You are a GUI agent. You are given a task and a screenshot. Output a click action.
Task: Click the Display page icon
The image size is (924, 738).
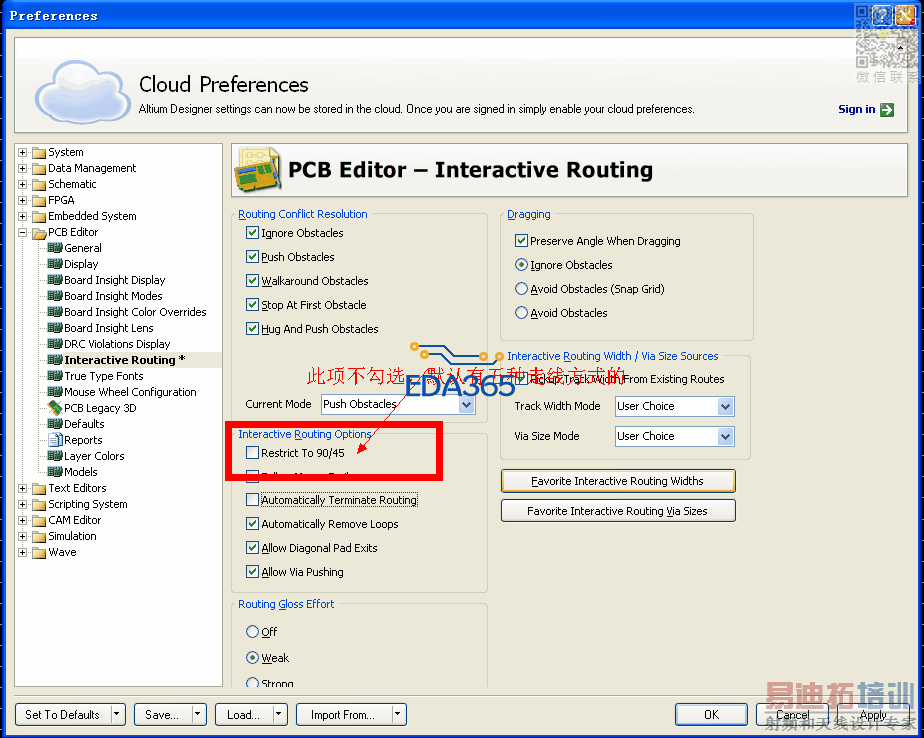coord(55,264)
